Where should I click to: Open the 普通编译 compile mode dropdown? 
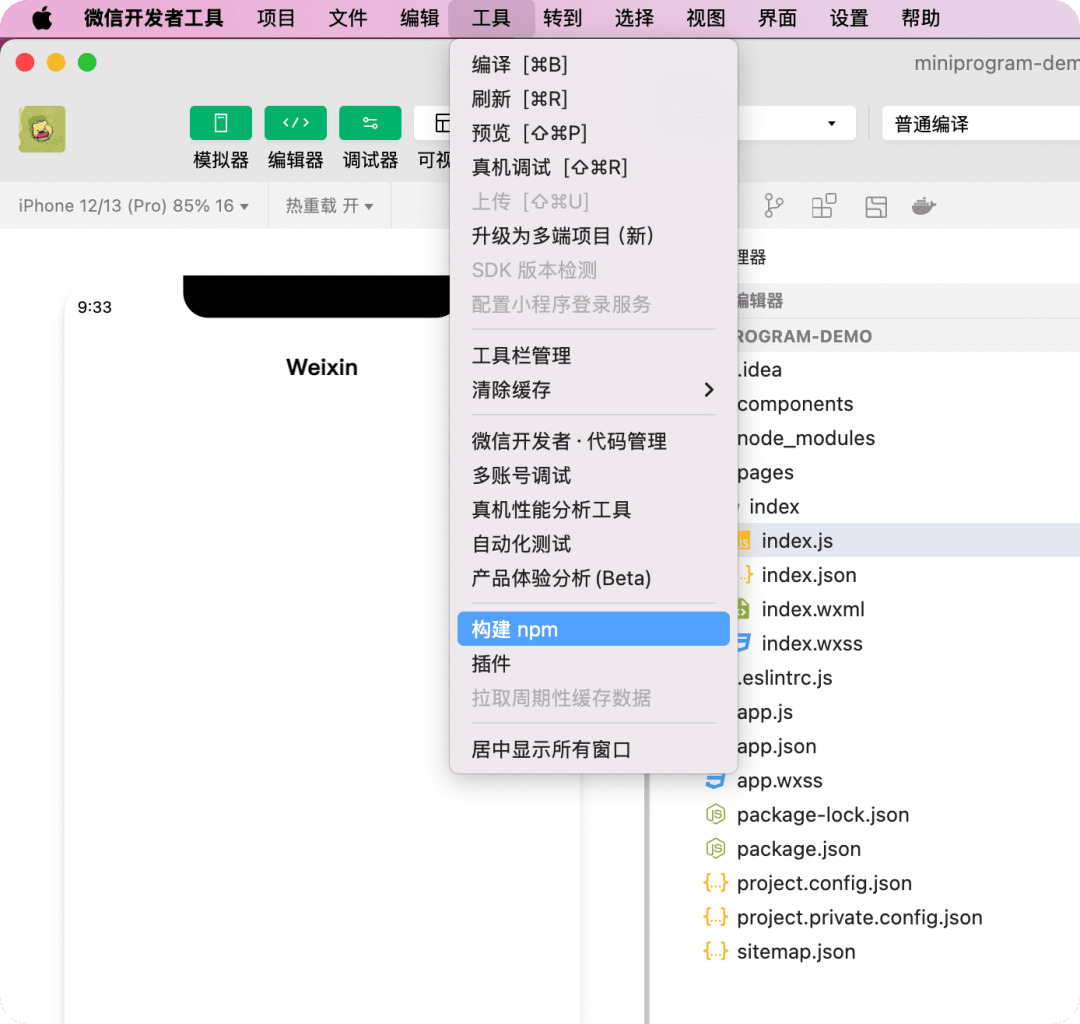tap(981, 123)
